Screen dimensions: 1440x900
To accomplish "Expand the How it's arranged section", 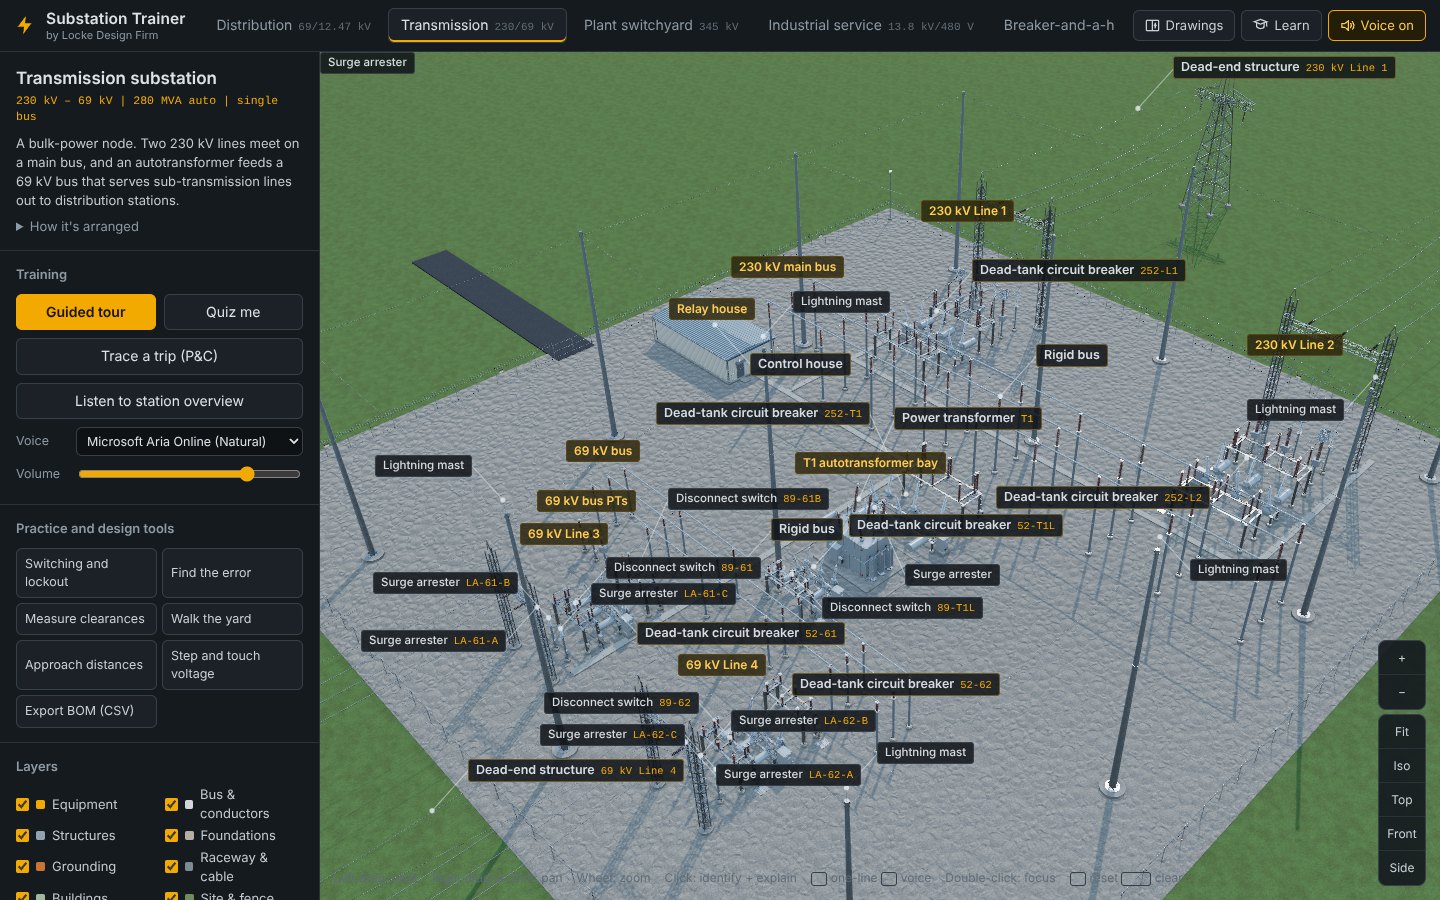I will pos(77,227).
